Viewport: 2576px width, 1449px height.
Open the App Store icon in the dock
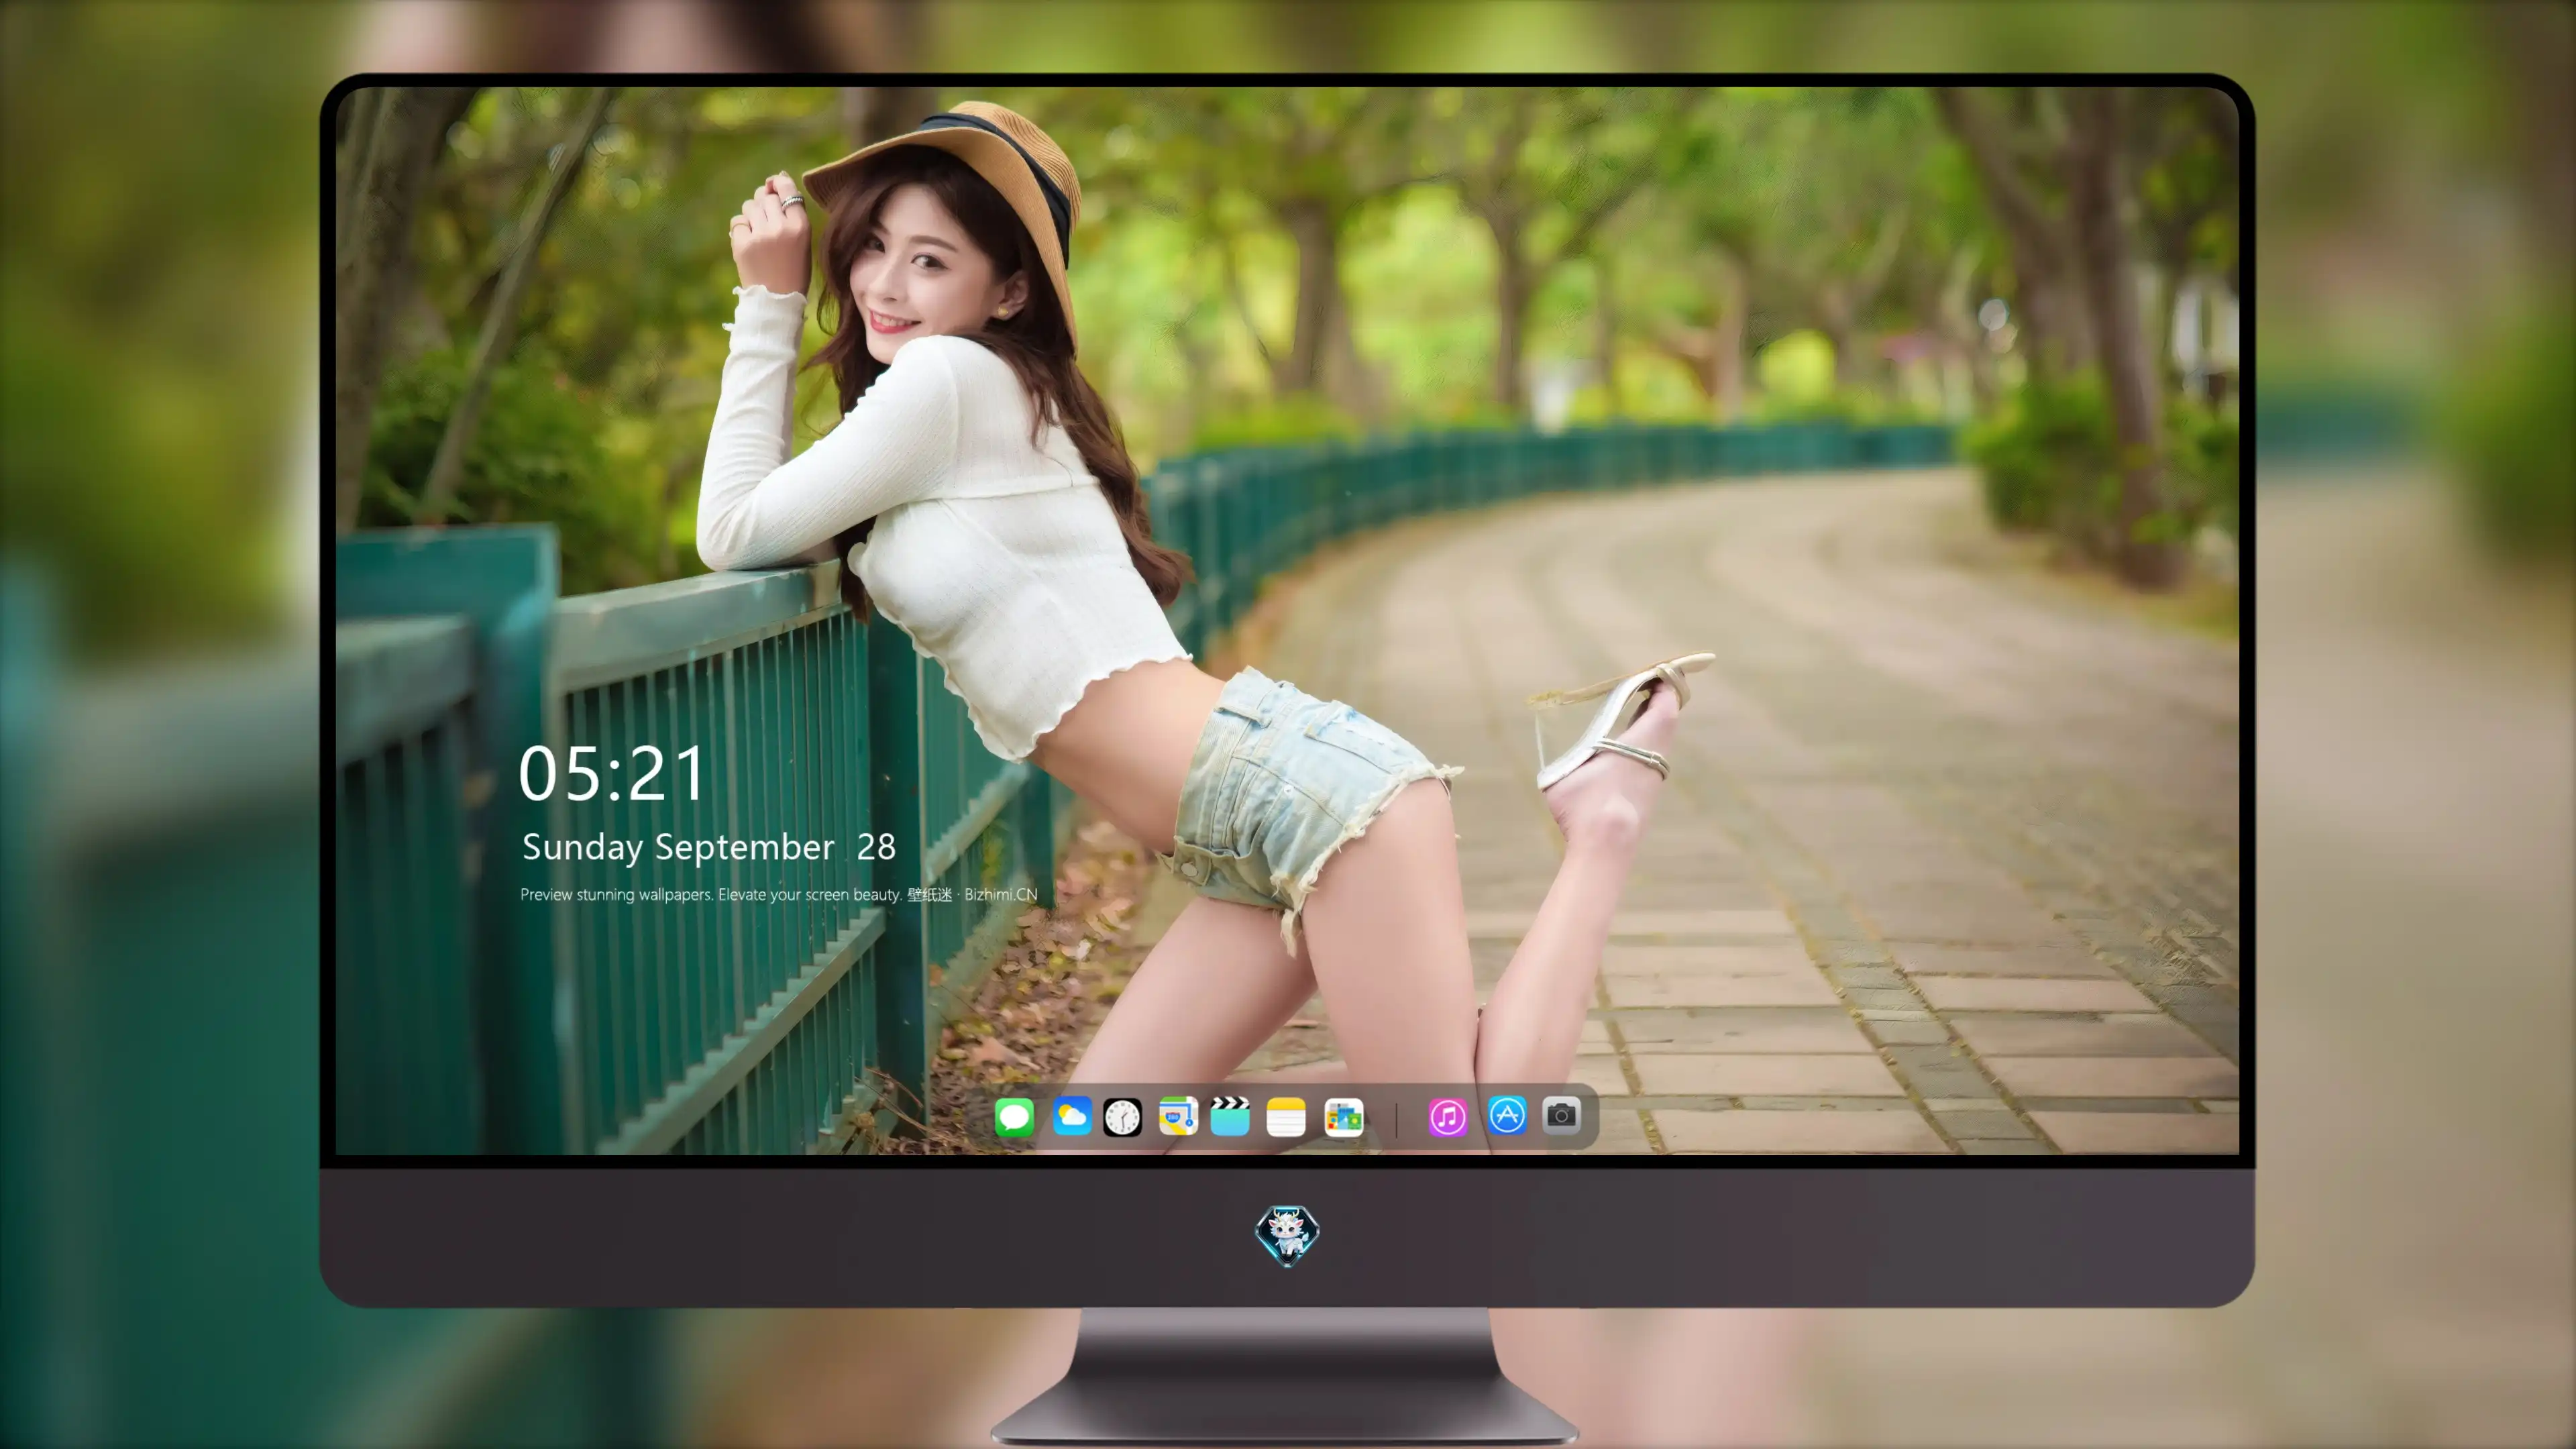point(1507,1115)
